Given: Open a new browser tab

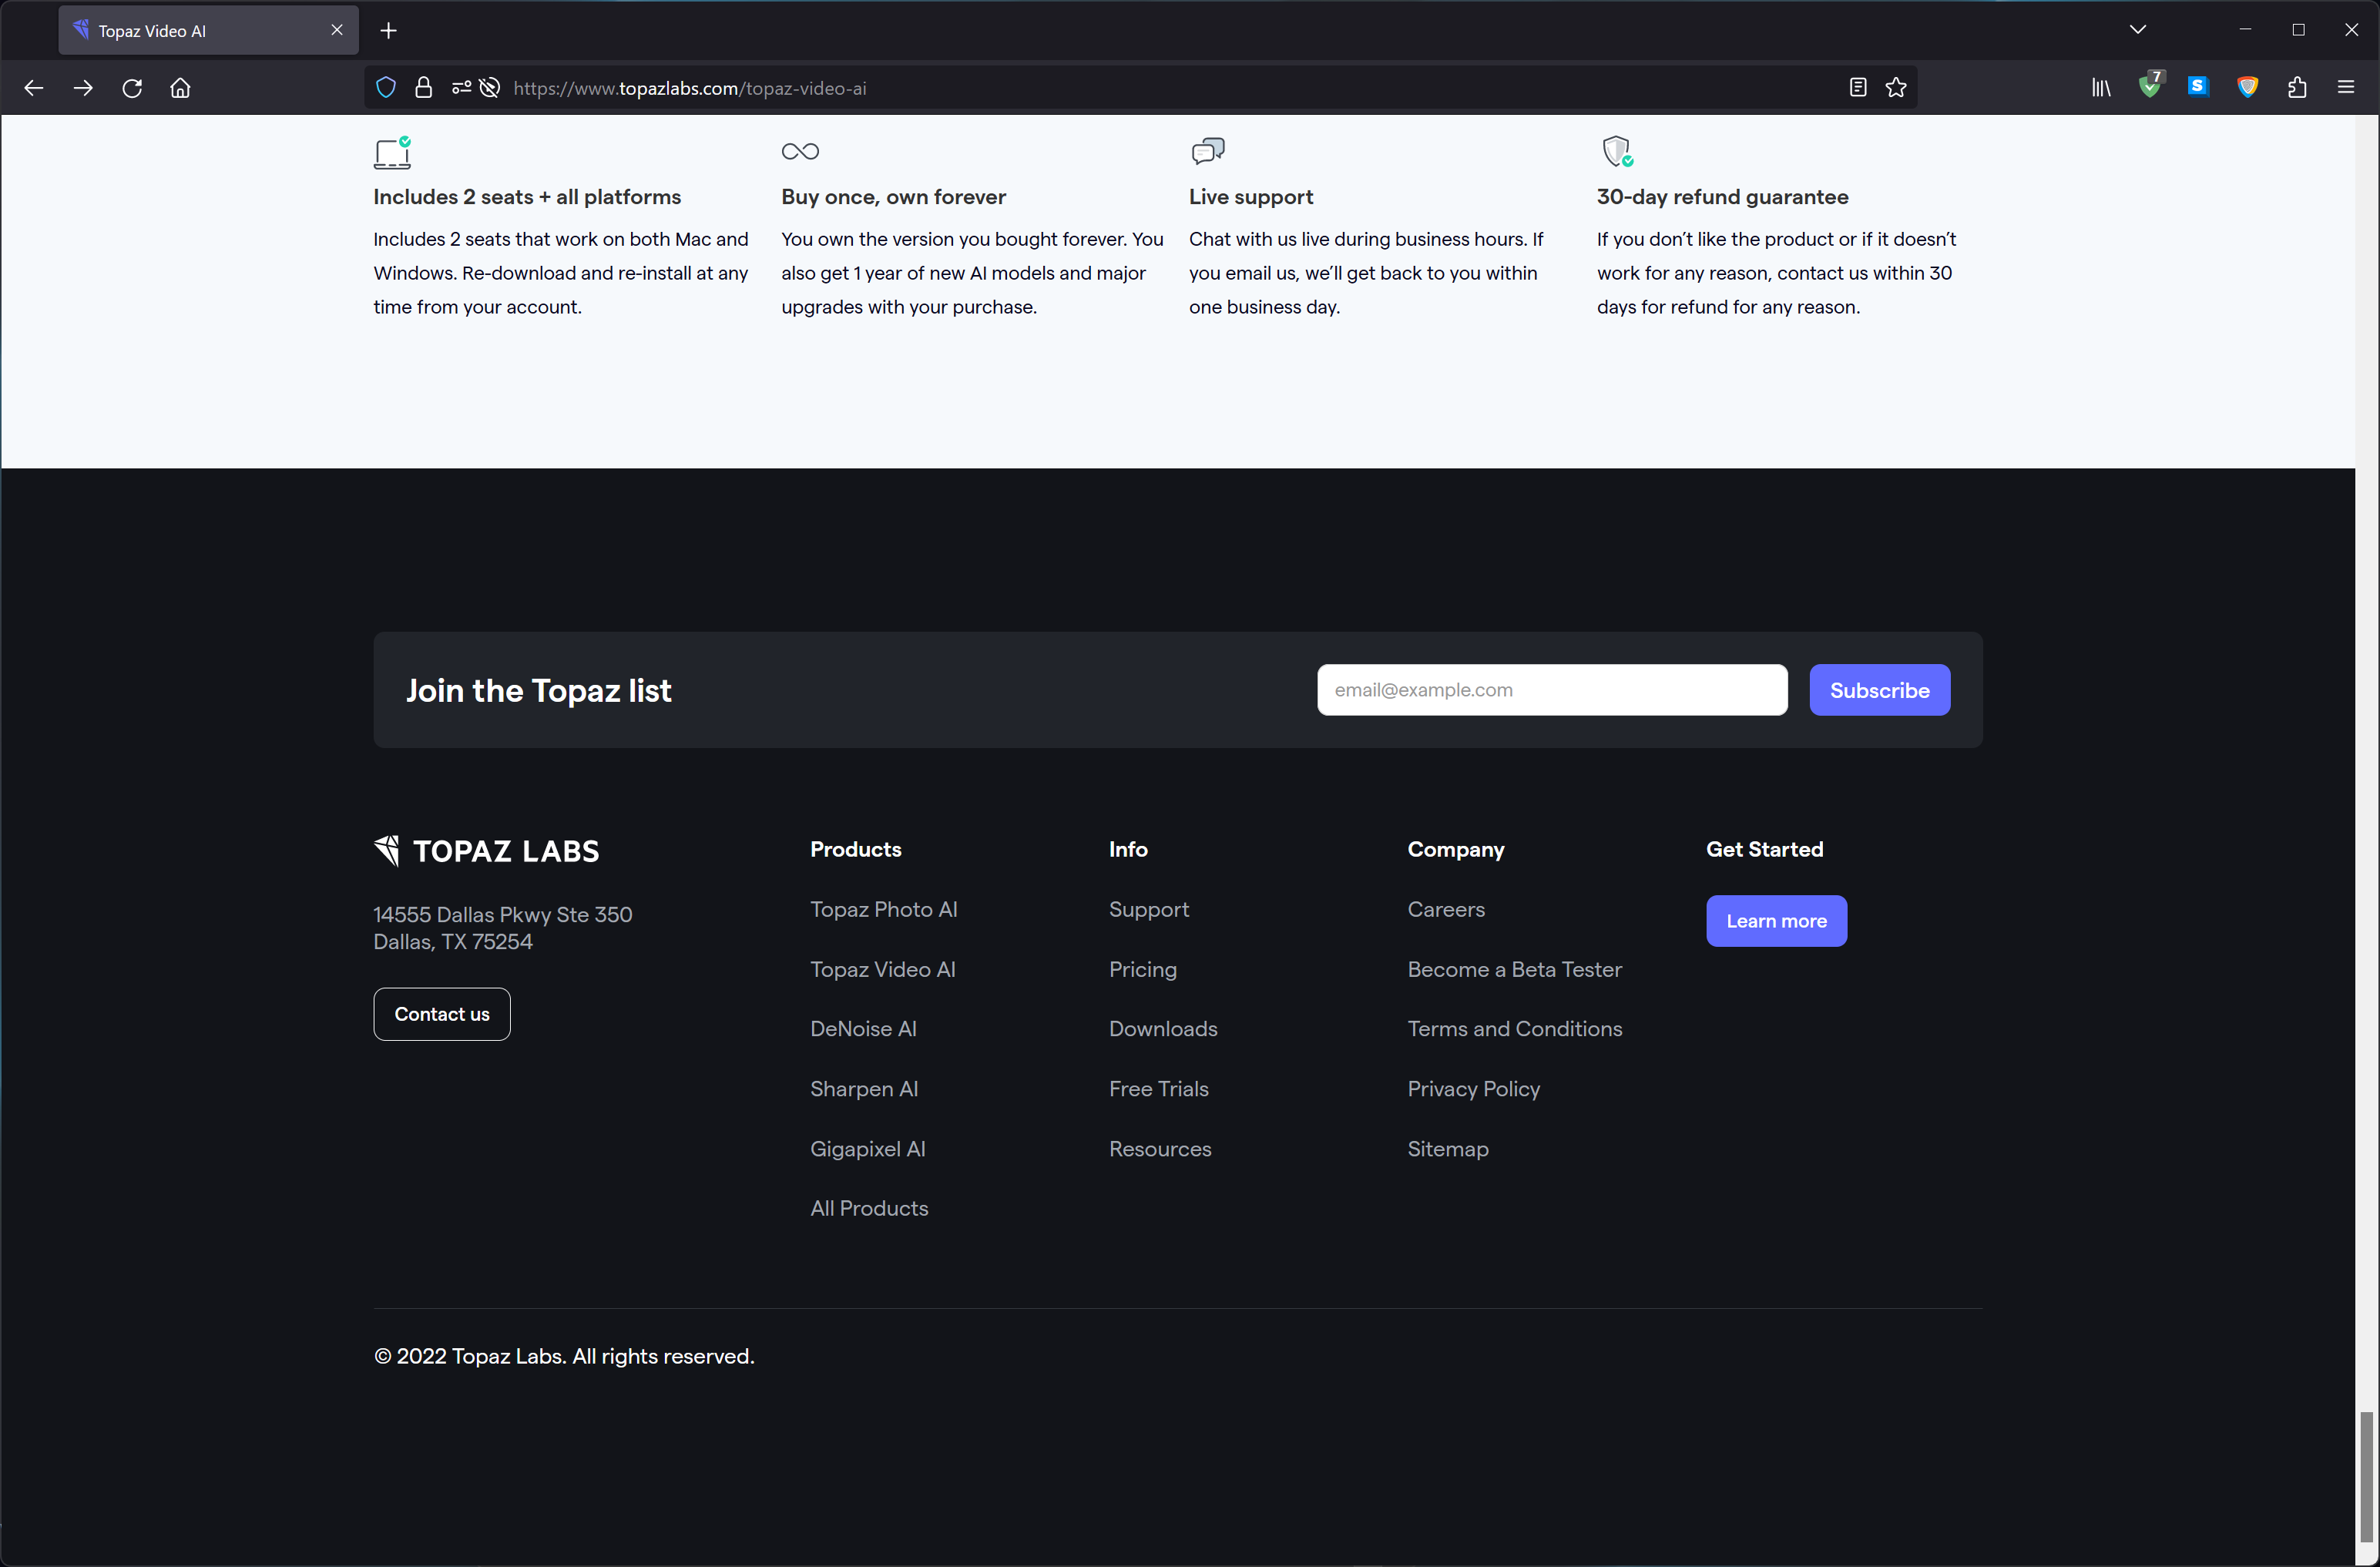Looking at the screenshot, I should click(x=389, y=31).
